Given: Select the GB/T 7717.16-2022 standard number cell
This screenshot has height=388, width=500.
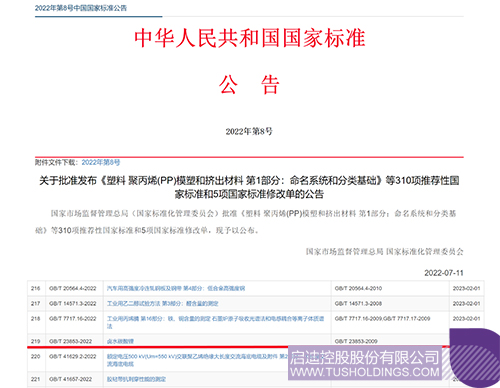Looking at the screenshot, I should click(x=73, y=319).
